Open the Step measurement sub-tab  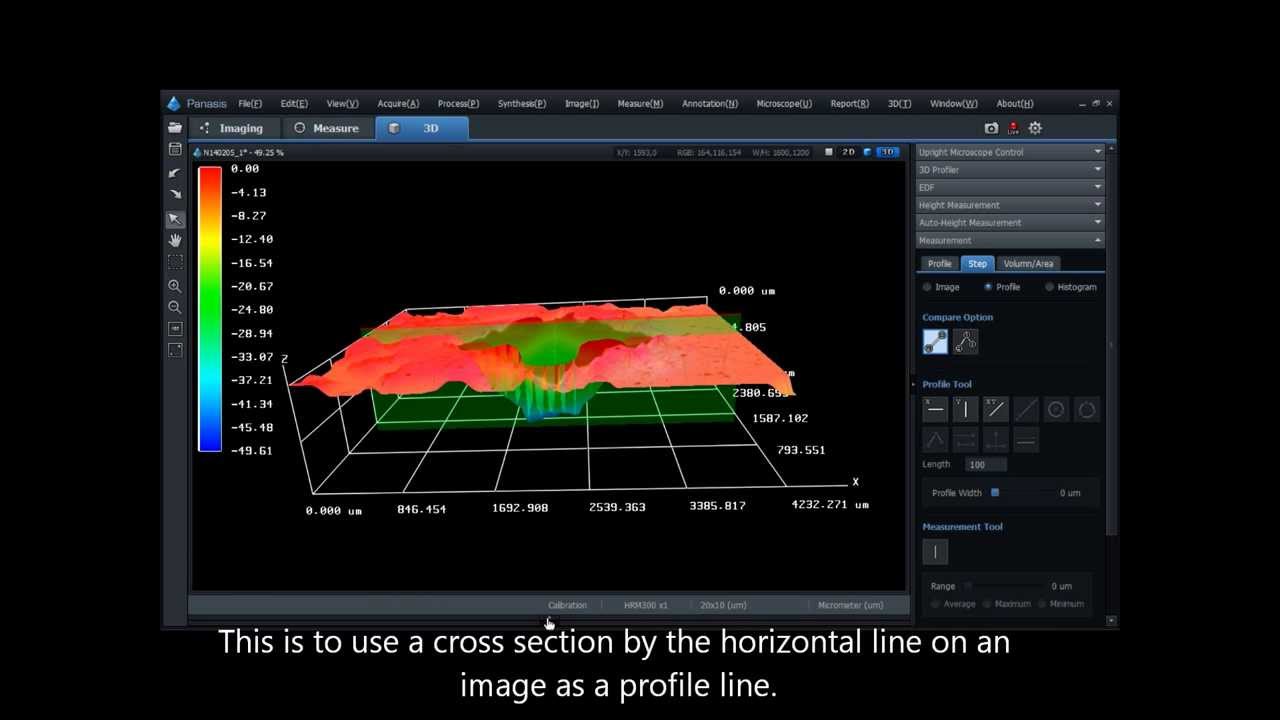(977, 264)
